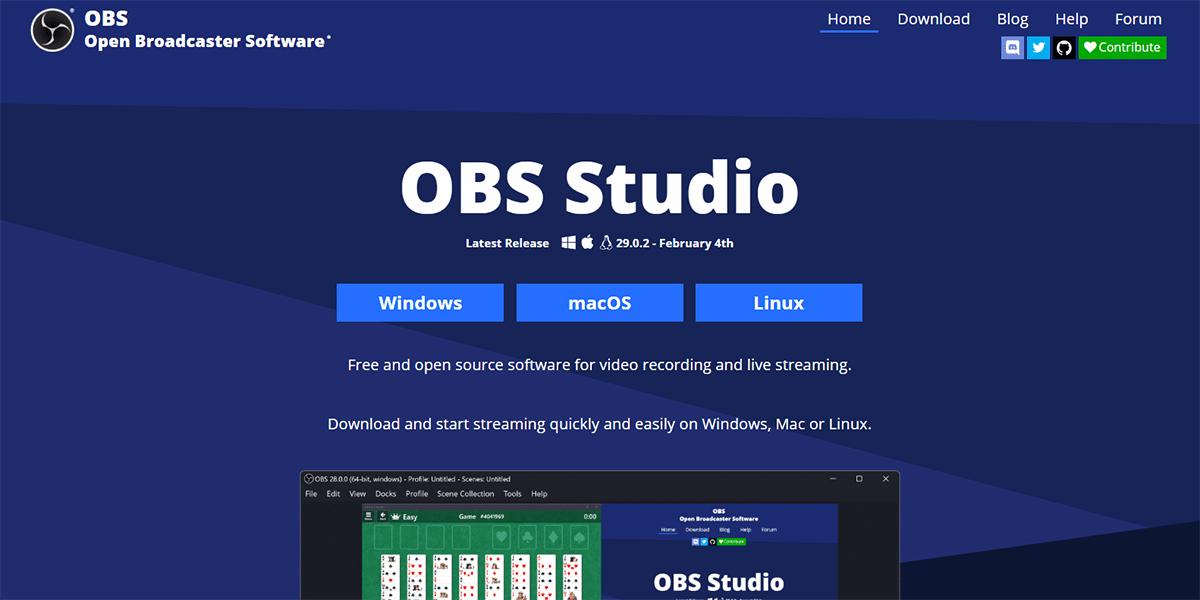Choose the Linux download button
This screenshot has height=600, width=1200.
(x=778, y=303)
